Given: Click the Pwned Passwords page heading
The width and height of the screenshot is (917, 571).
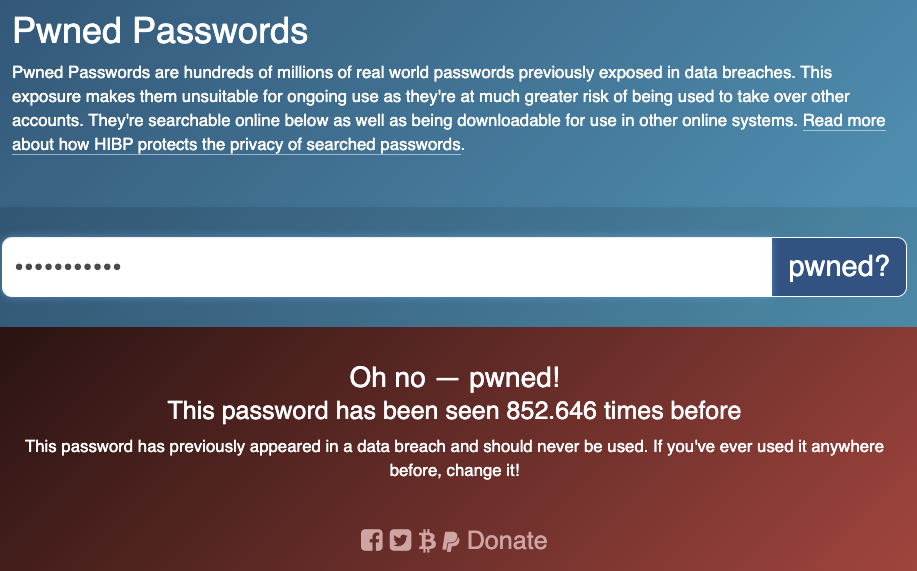Looking at the screenshot, I should click(160, 30).
